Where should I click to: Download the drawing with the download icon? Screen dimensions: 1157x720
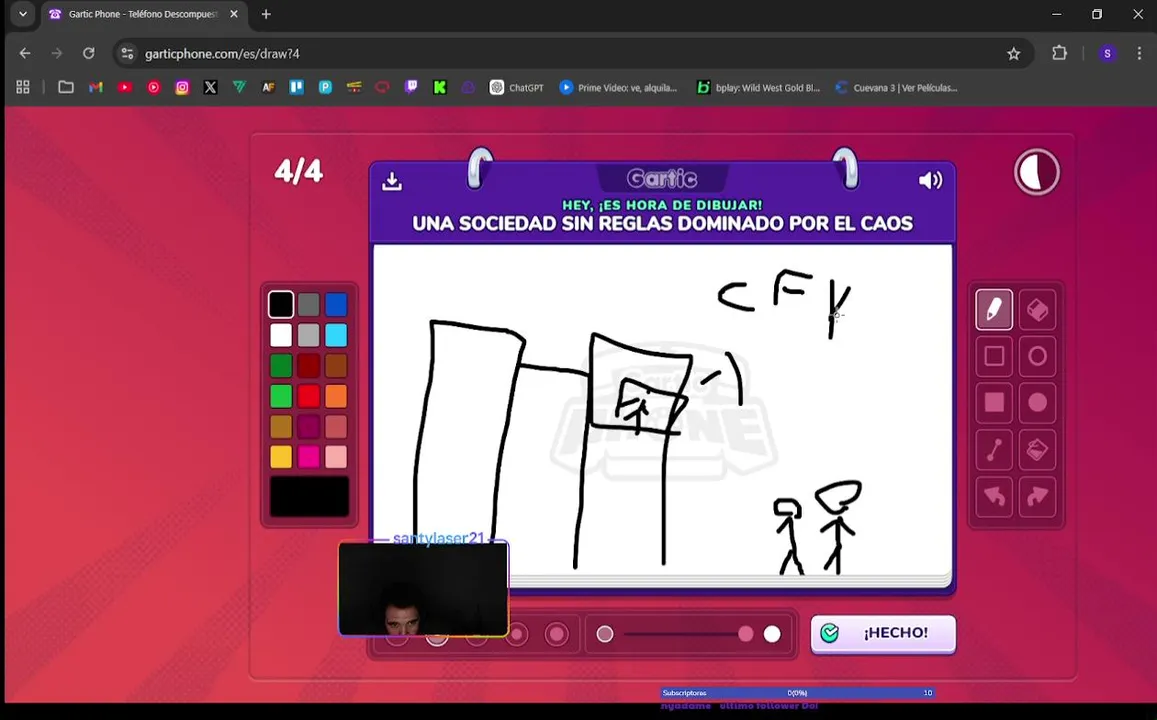[392, 181]
